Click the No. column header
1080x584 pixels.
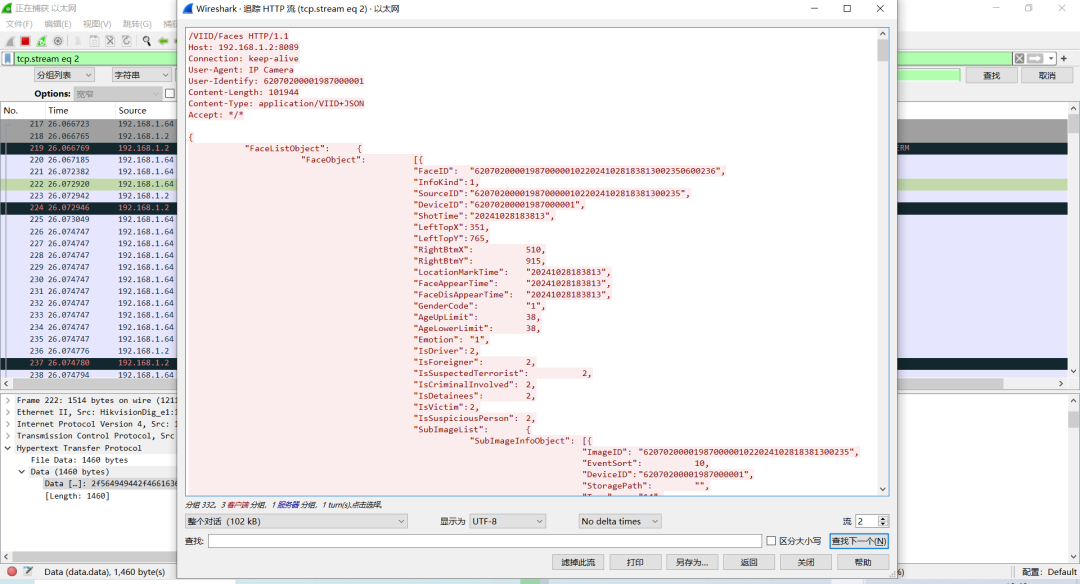23,110
